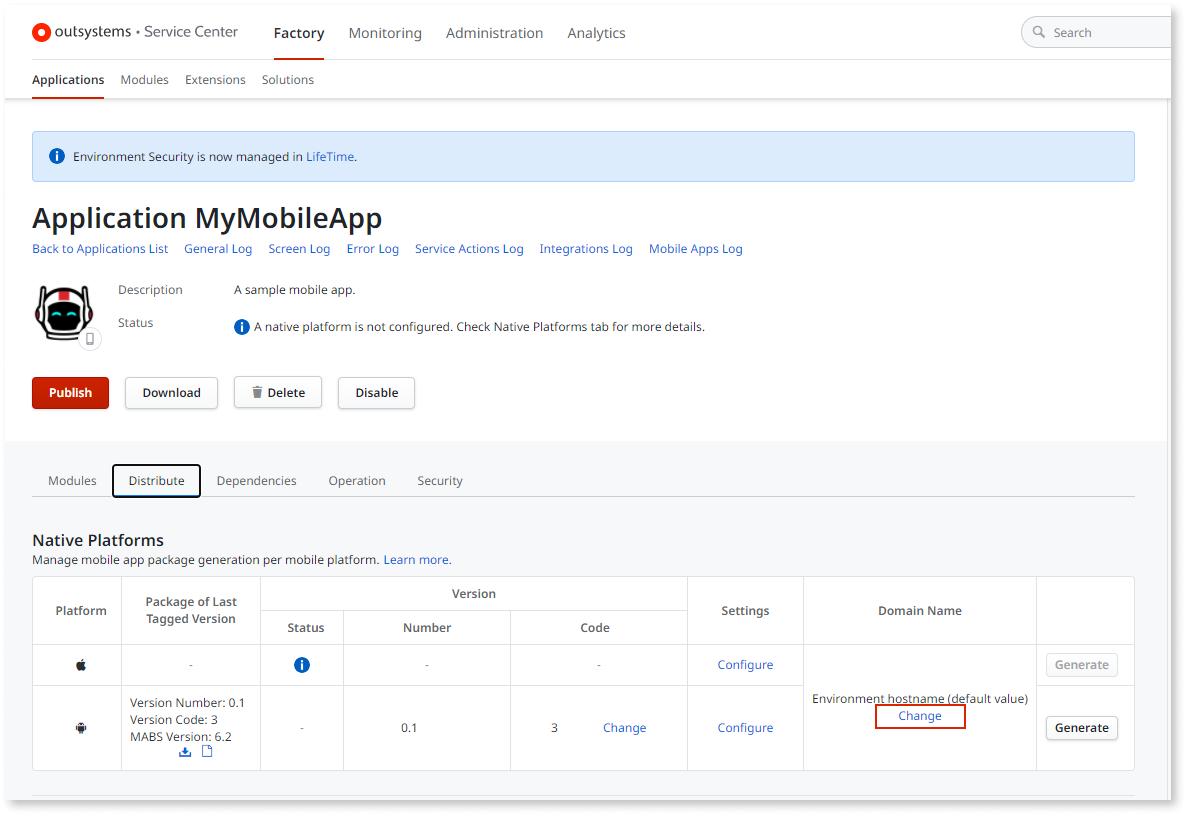Screen dimensions: 1186x815
Task: Click the Android platform icon
Action: tap(81, 728)
